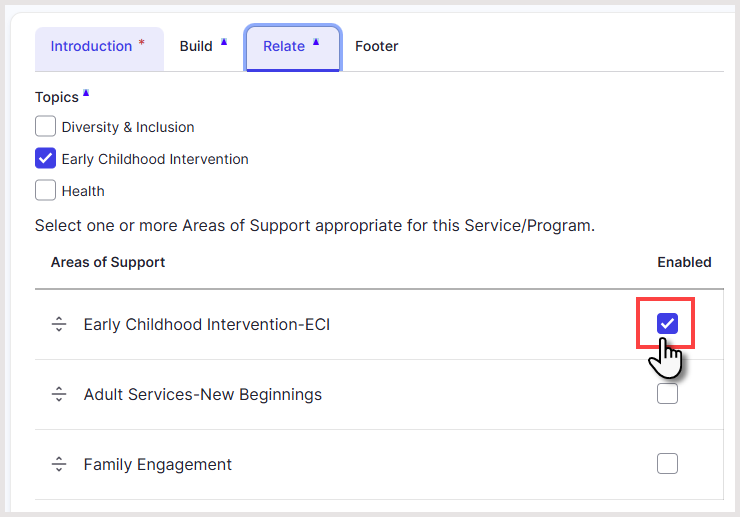Click the Health label text
Screen dimensions: 740x517
[83, 191]
